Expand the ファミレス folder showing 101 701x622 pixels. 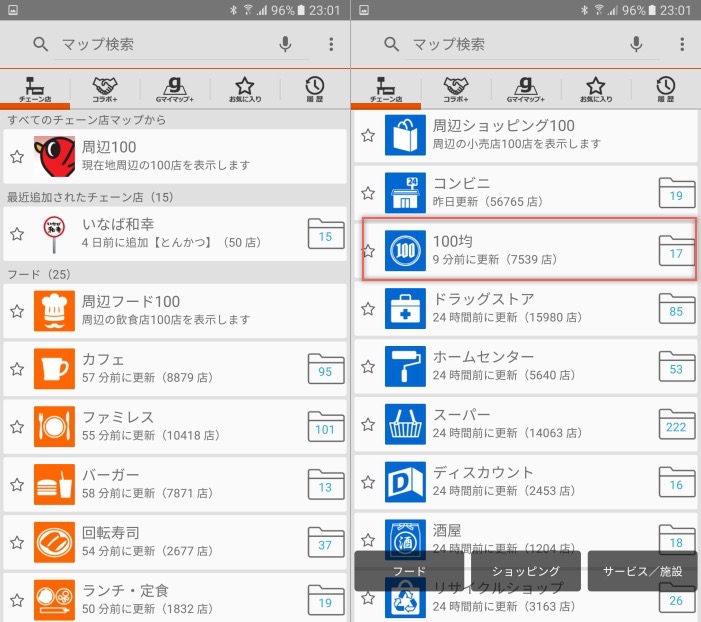tap(326, 427)
